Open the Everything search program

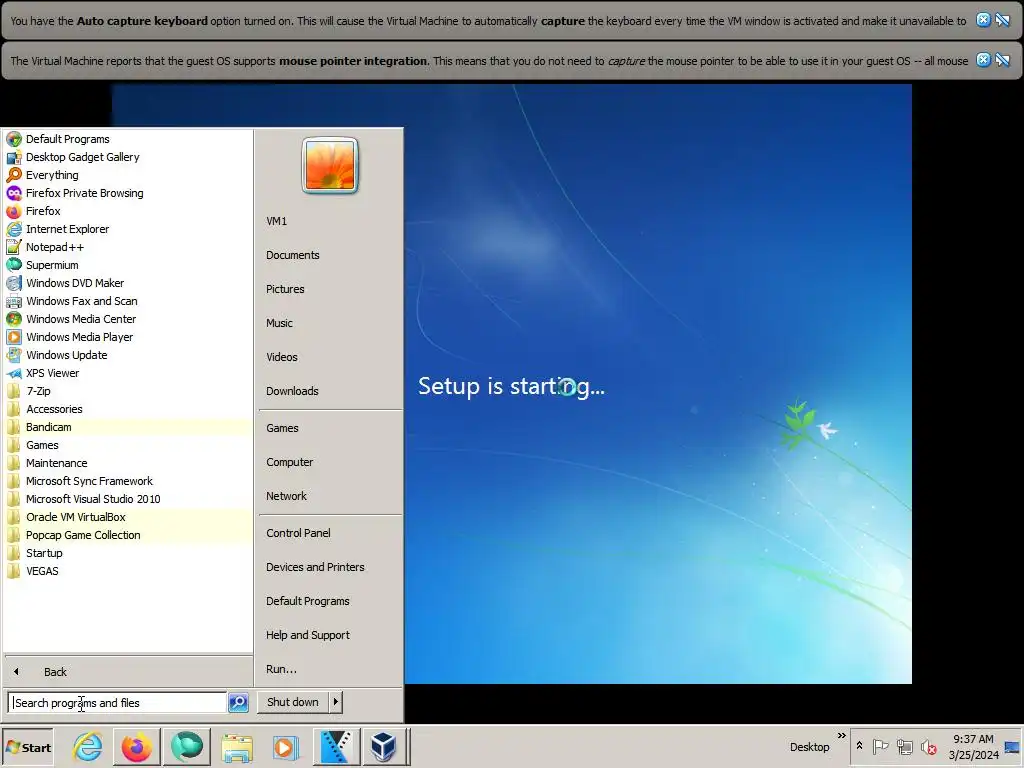[x=127, y=175]
